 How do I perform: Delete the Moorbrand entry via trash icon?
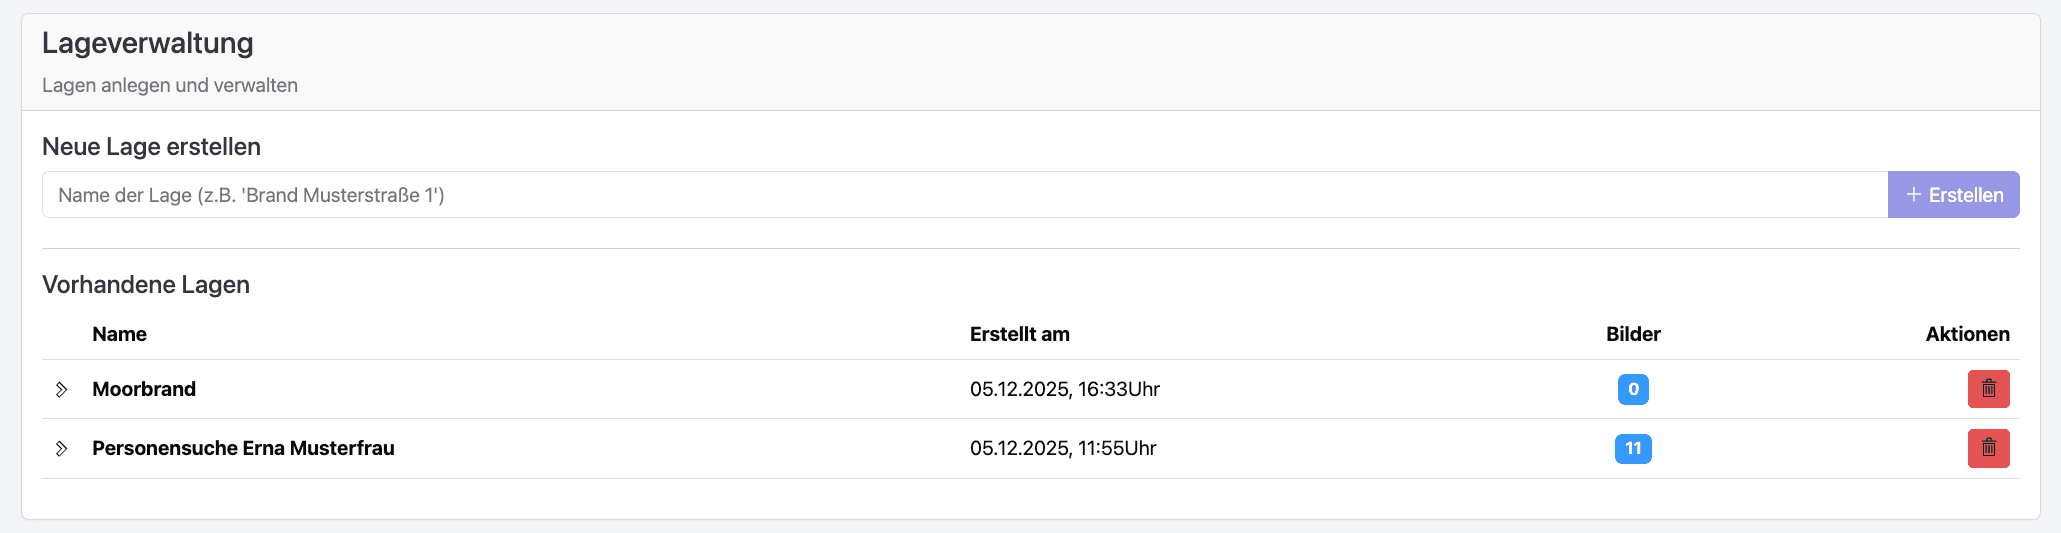point(1988,389)
